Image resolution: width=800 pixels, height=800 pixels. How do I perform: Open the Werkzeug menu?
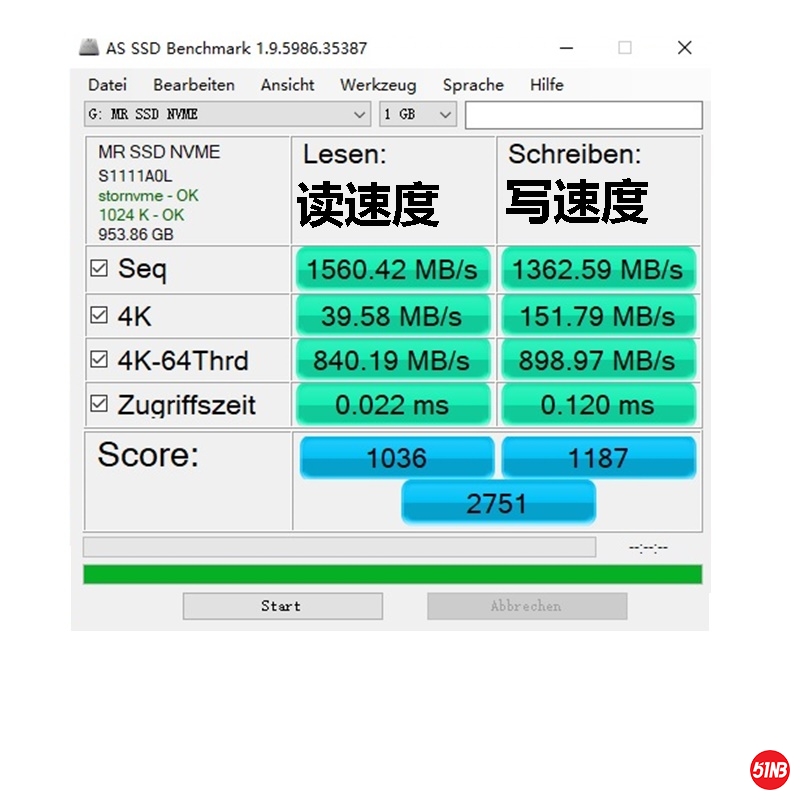coord(379,85)
